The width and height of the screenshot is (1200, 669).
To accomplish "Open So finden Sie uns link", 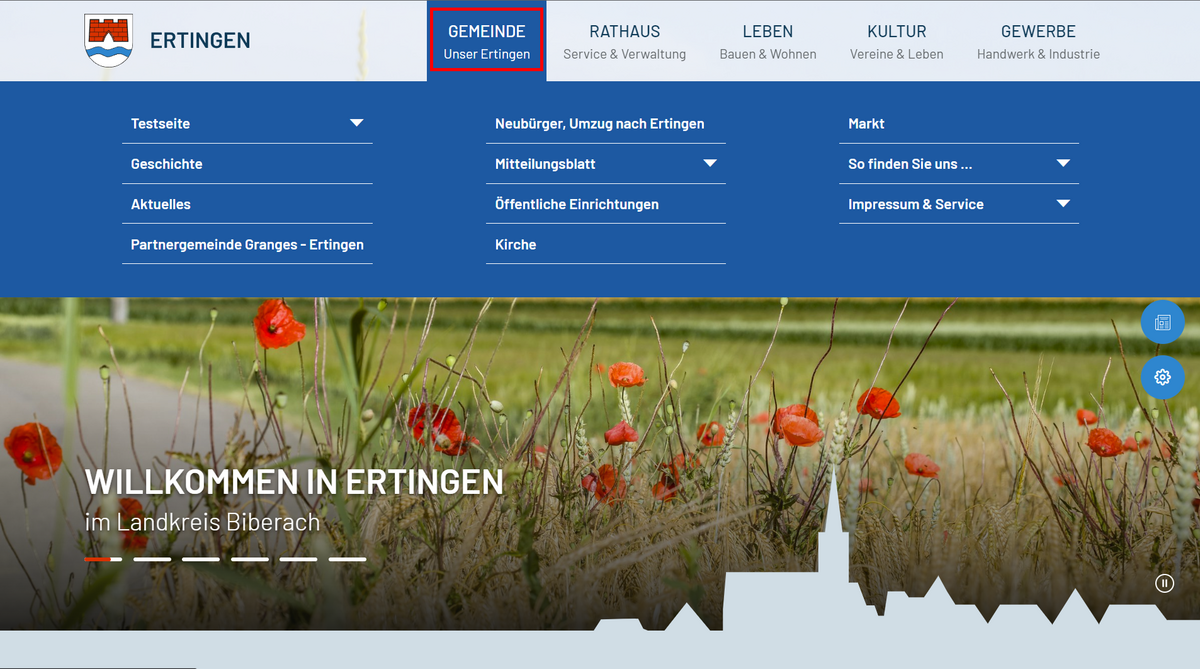I will (x=910, y=164).
